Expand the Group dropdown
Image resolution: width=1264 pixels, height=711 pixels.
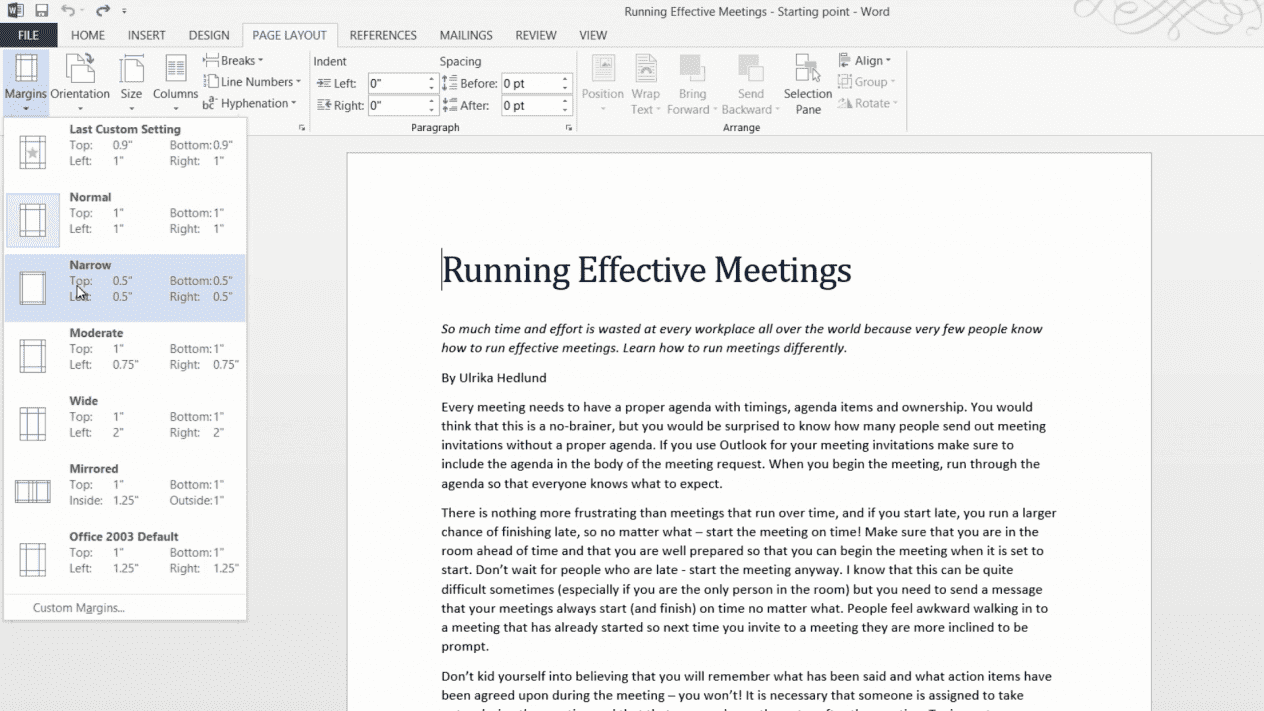[867, 82]
